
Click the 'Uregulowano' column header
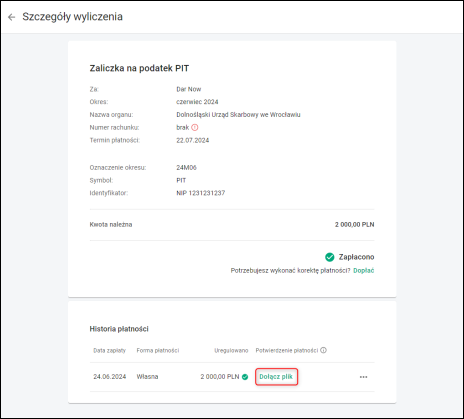231,350
